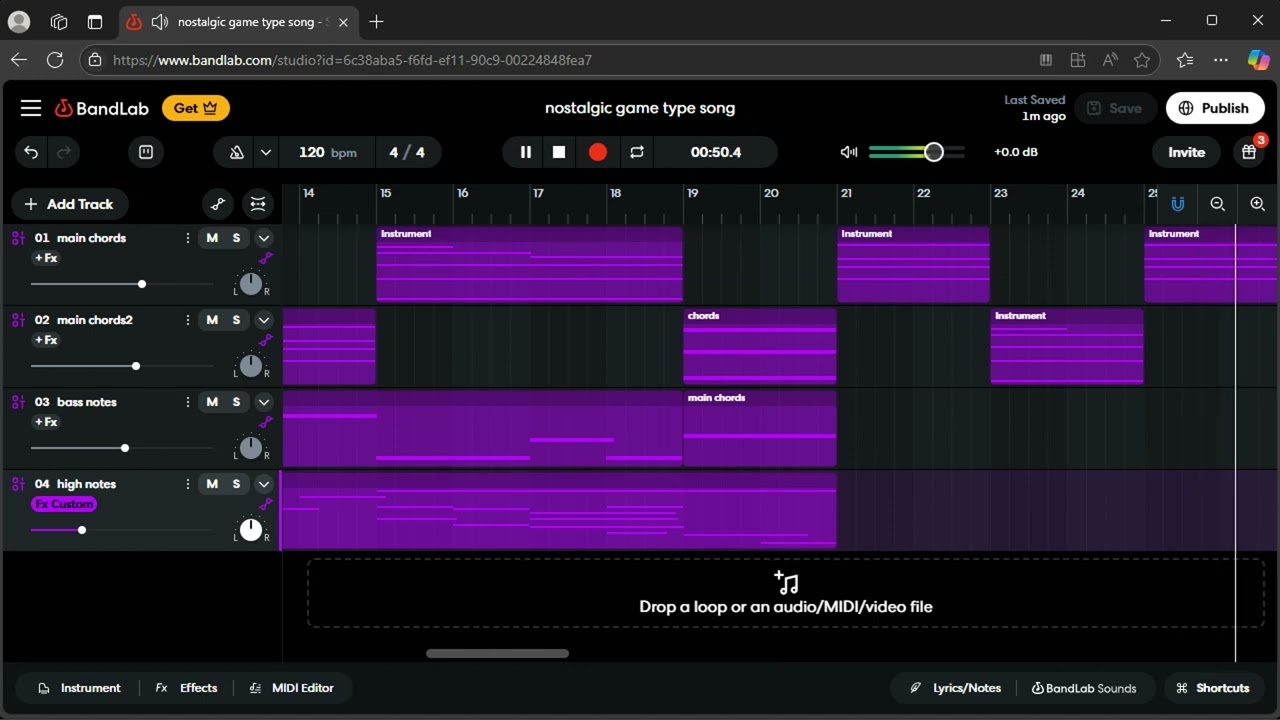Open the Shortcuts panel
1280x720 pixels.
tap(1213, 688)
